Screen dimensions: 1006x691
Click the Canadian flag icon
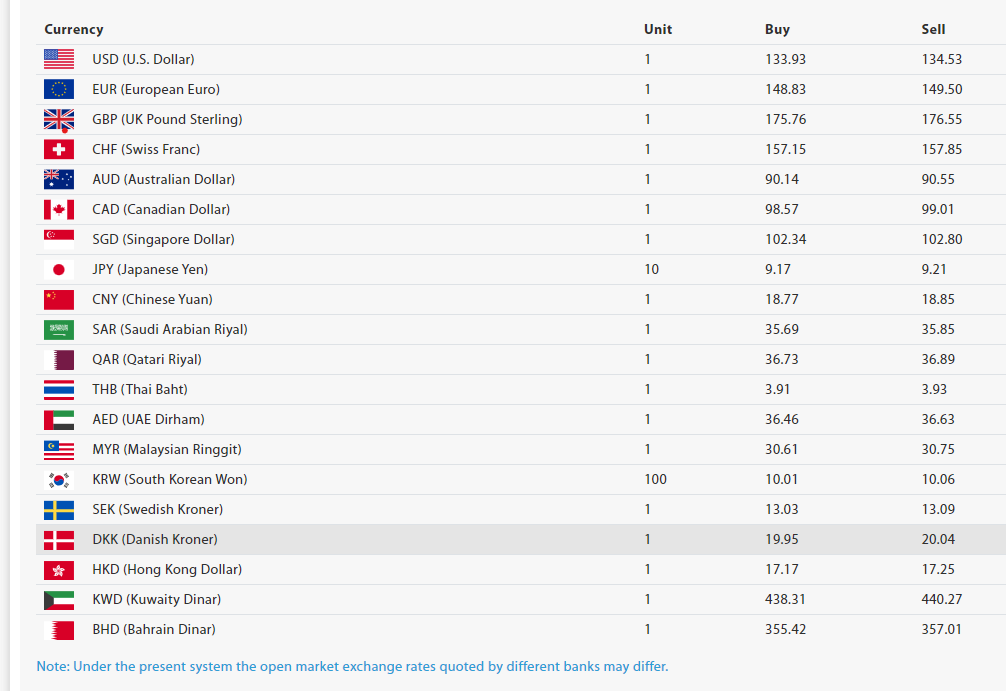pos(59,209)
